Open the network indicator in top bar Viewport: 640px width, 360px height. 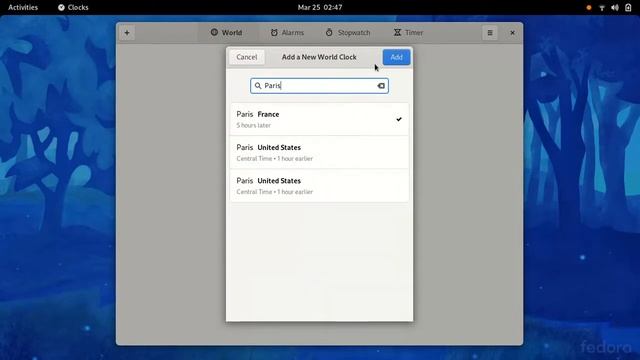coord(602,7)
